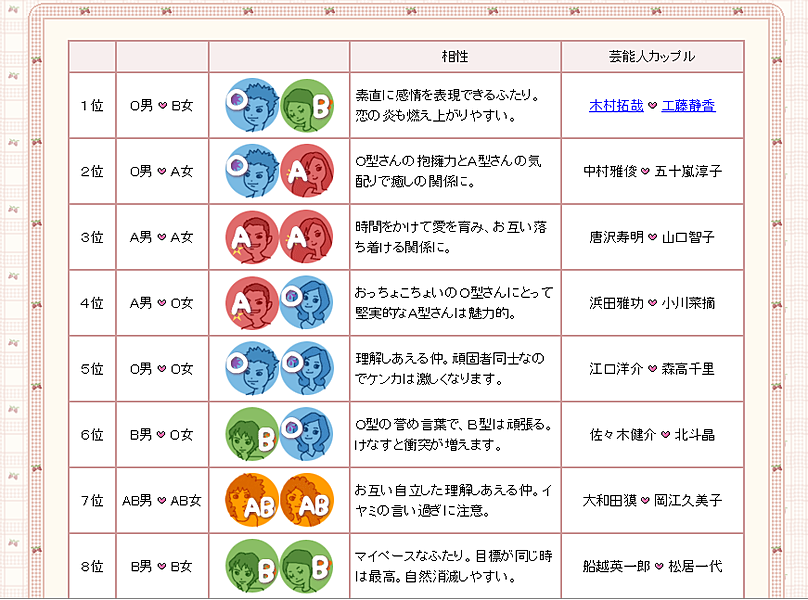
Task: Click the 相性 column header
Action: coord(455,56)
